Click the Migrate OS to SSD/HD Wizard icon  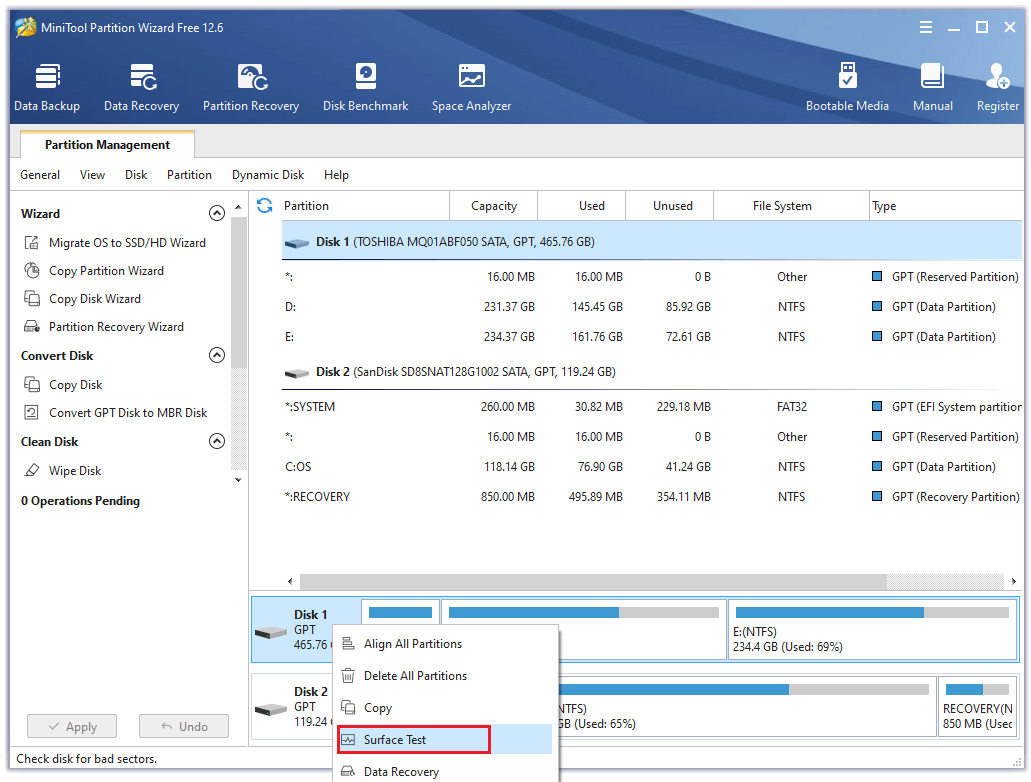click(32, 243)
